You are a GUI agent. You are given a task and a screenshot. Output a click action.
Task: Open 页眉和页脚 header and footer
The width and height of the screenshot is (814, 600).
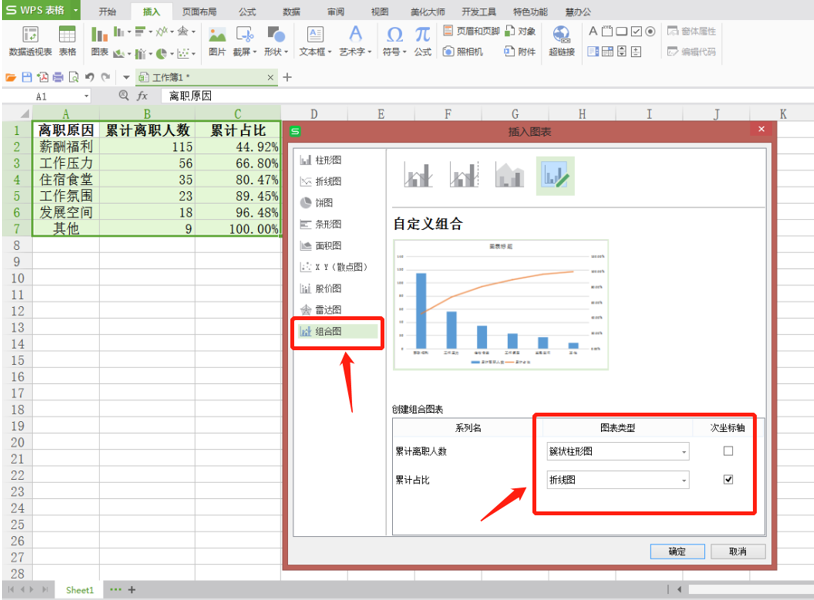471,31
